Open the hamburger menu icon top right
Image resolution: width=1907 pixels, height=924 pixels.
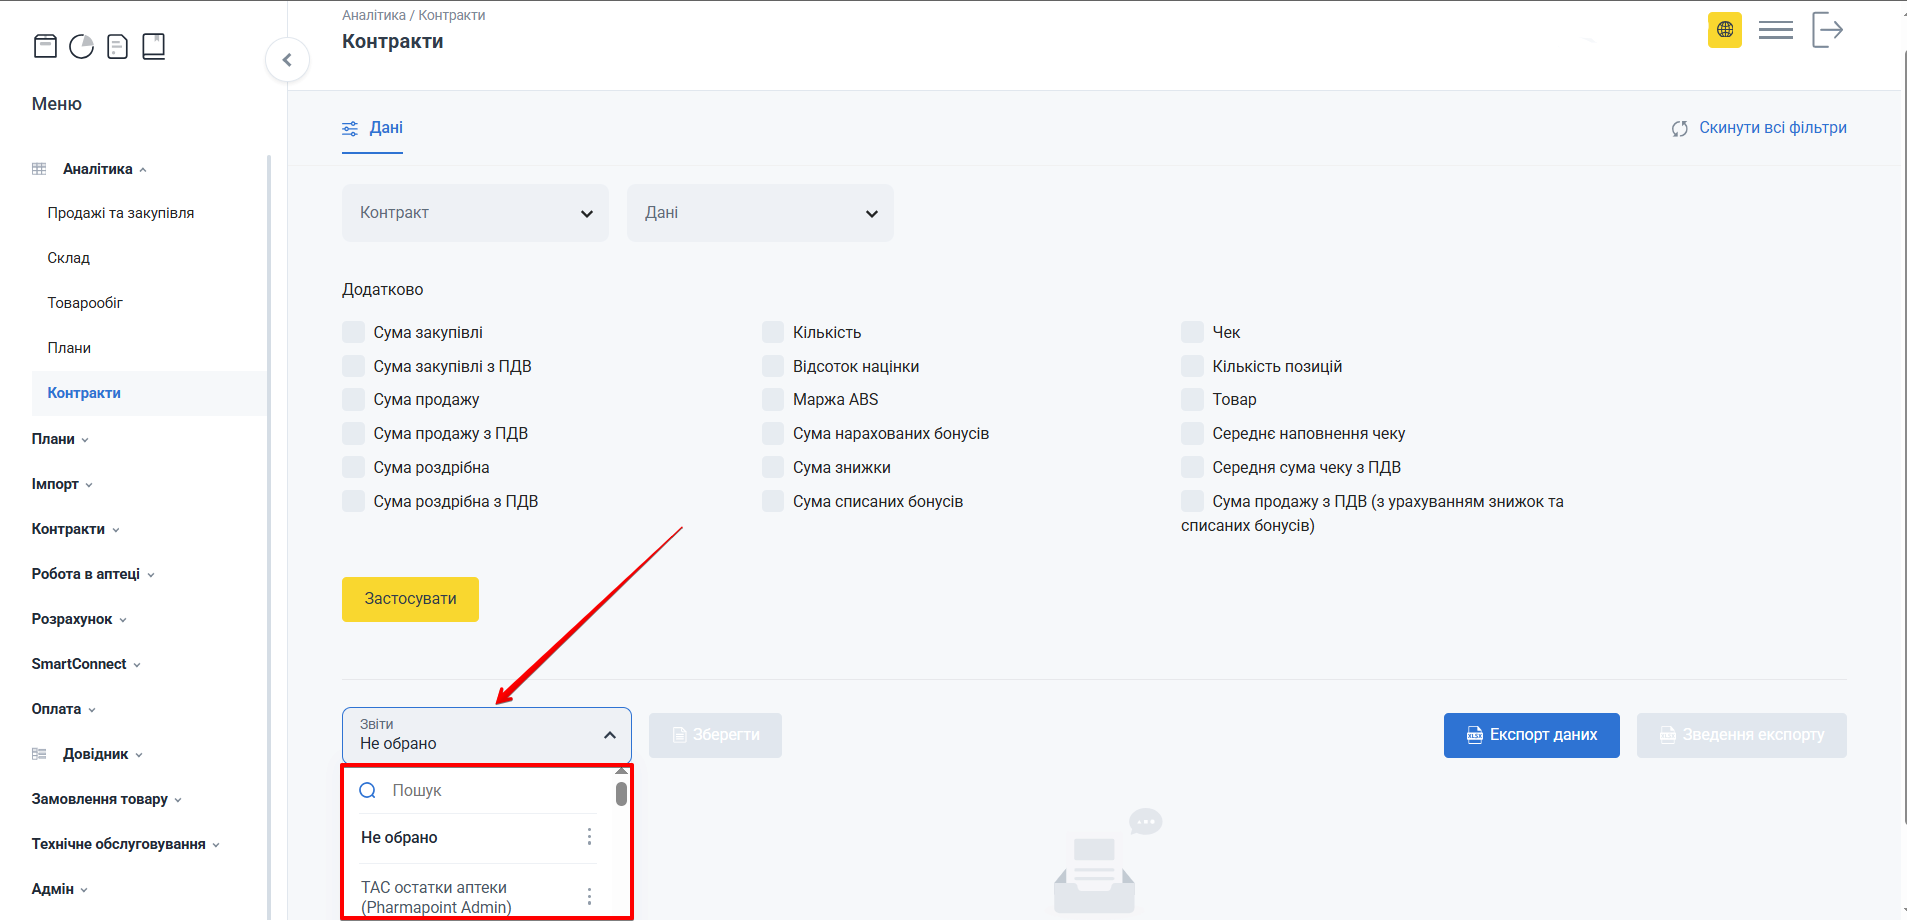point(1775,30)
